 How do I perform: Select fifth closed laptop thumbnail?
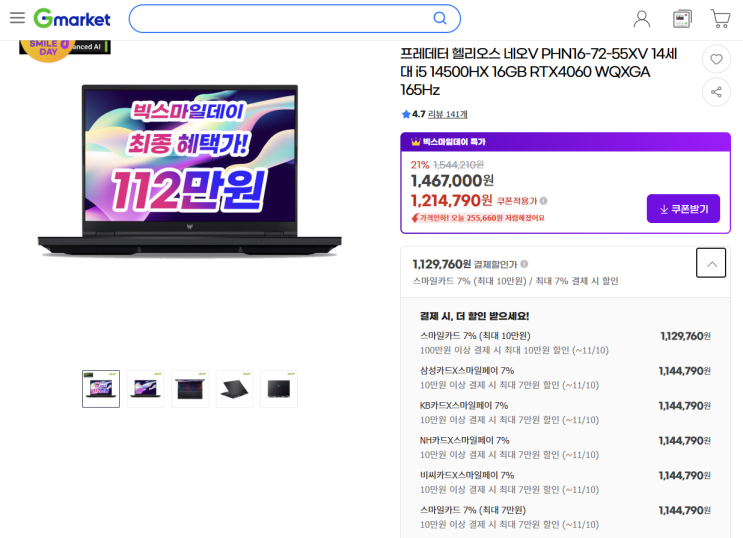coord(279,389)
